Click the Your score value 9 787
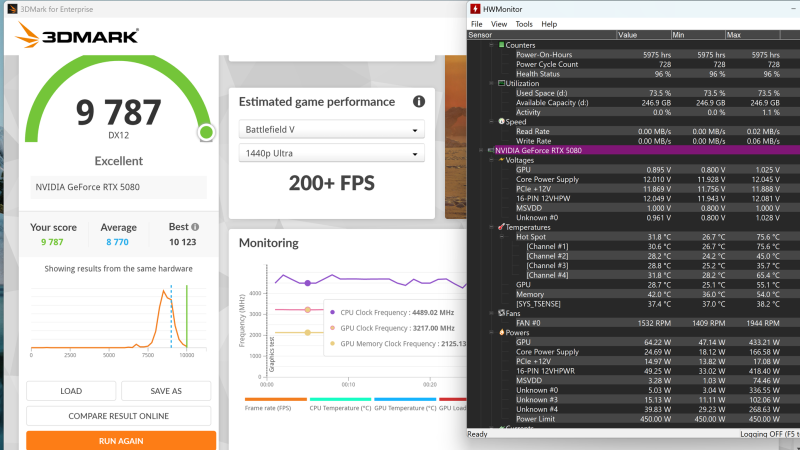 pyautogui.click(x=52, y=242)
